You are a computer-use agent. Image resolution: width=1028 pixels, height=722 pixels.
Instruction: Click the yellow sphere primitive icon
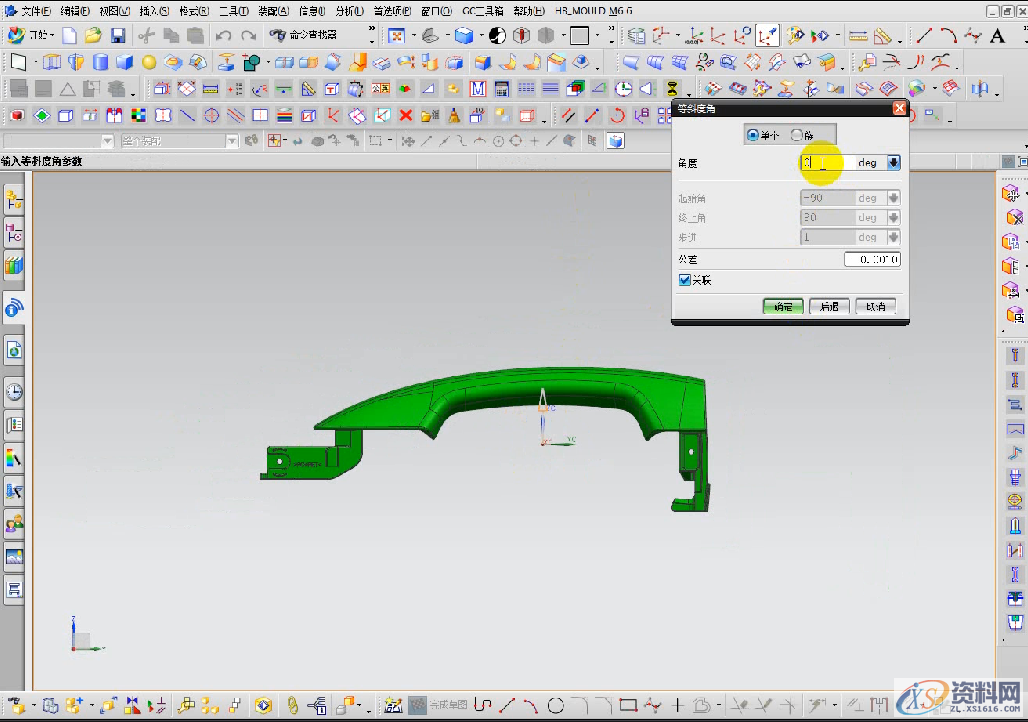tap(149, 63)
